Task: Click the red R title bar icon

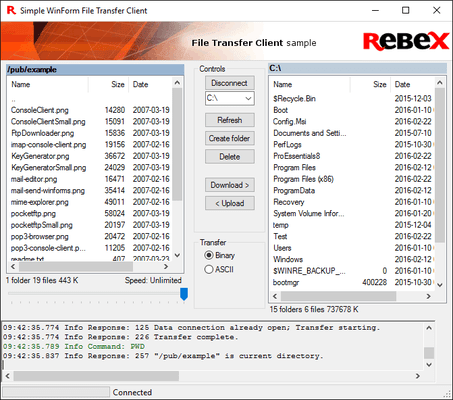Action: [x=11, y=11]
